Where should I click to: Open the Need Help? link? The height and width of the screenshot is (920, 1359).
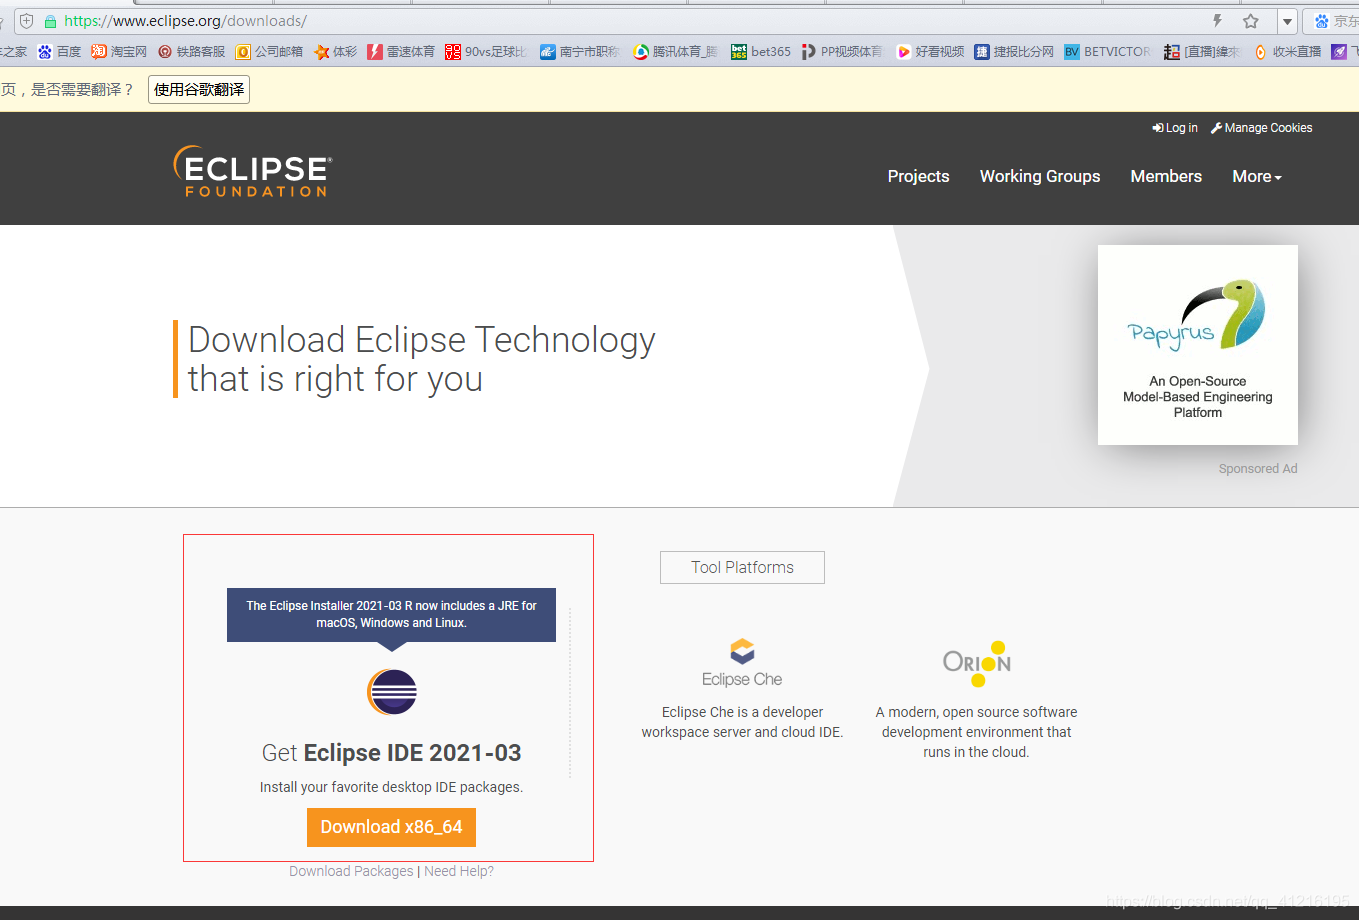point(459,871)
